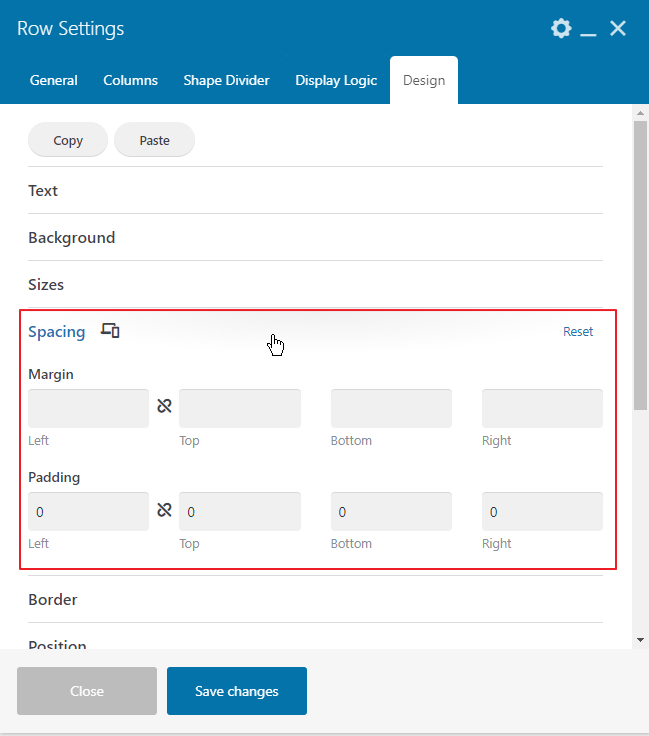
Task: Focus the Padding Right input field
Action: 542,512
